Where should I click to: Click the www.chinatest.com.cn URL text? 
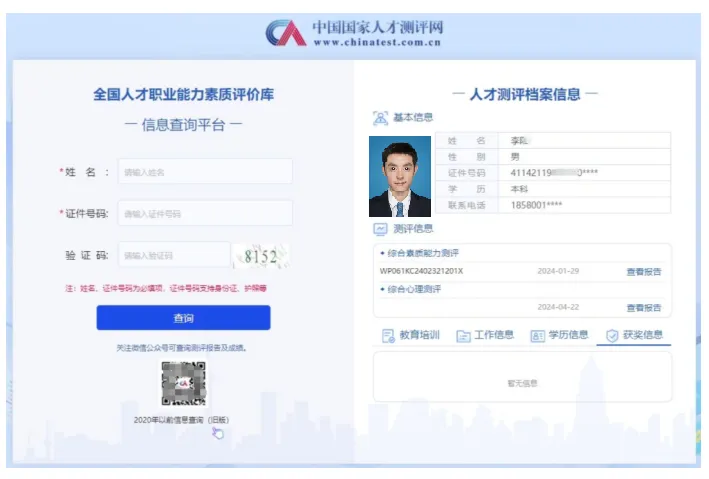pos(377,43)
